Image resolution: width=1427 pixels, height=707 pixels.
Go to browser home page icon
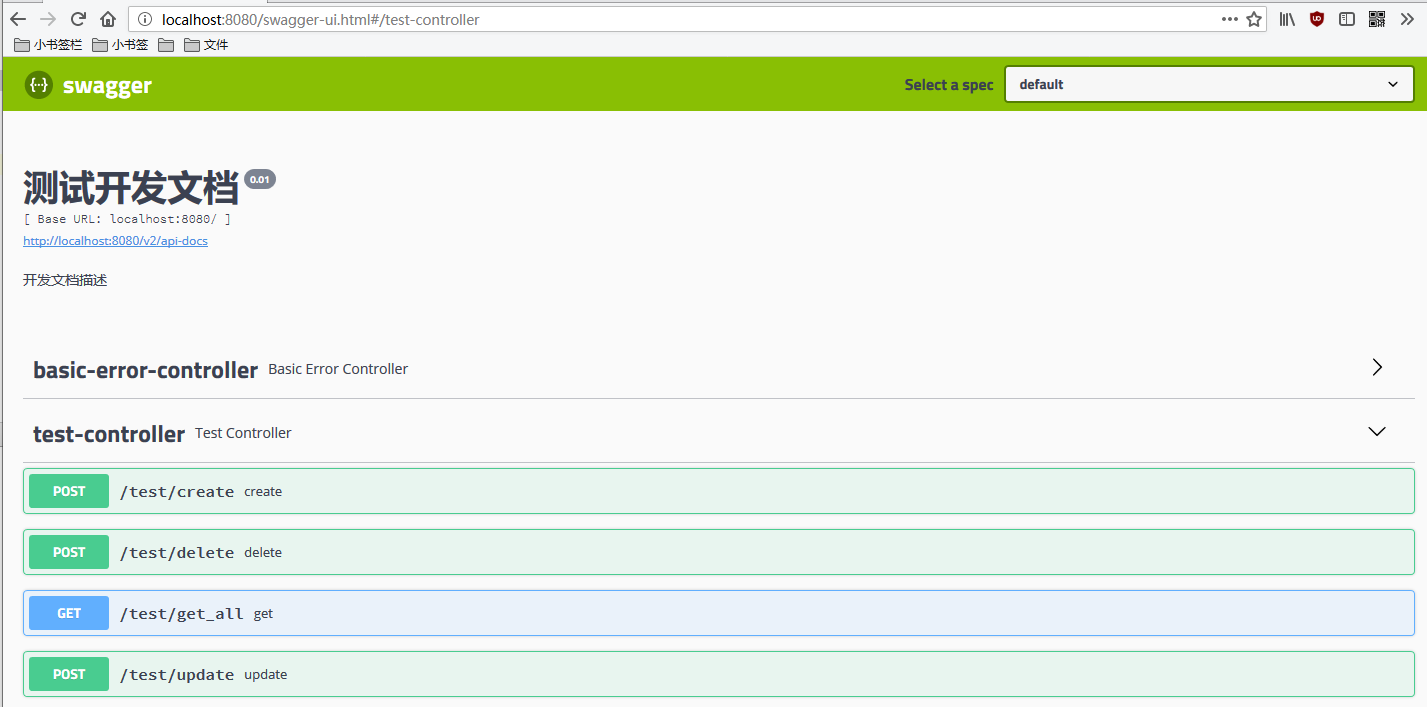[108, 19]
